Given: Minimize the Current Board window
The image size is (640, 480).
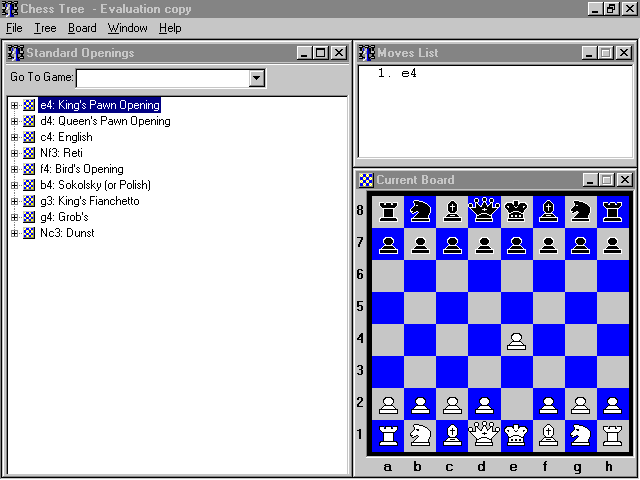Looking at the screenshot, I should pyautogui.click(x=591, y=180).
